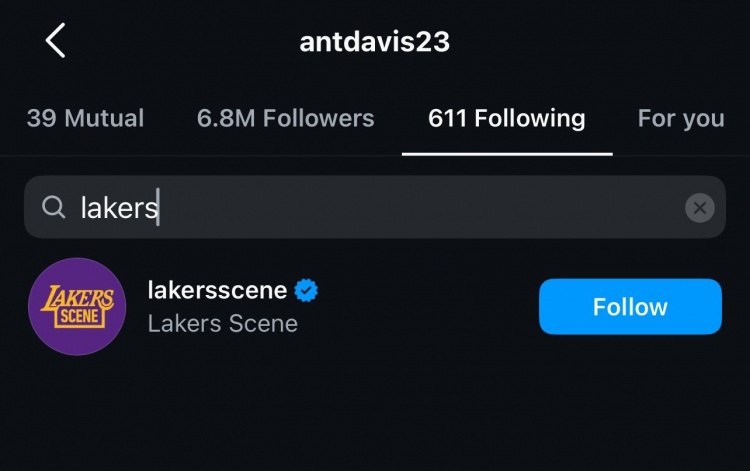Go to the For you tab

(681, 118)
